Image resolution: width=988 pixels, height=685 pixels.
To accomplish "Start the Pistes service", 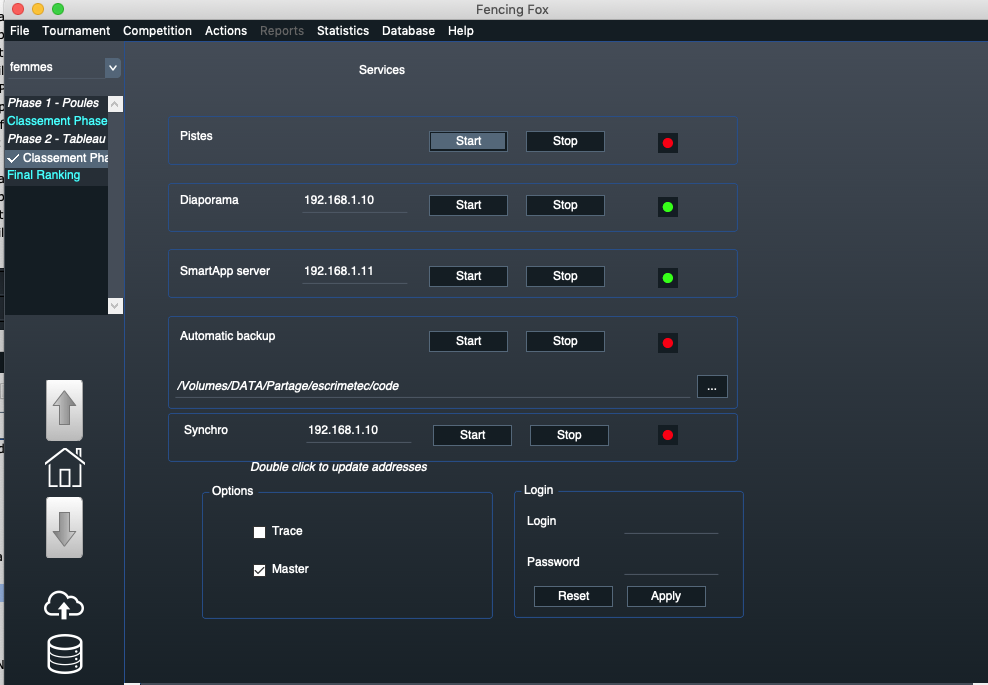I will 468,141.
